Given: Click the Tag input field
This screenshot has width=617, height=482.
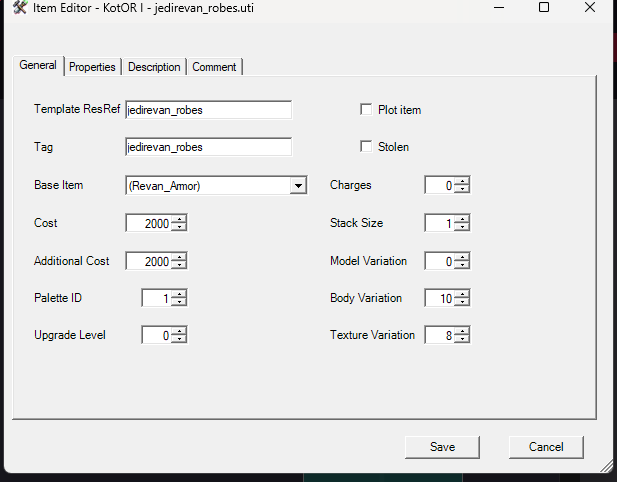Looking at the screenshot, I should pyautogui.click(x=209, y=147).
